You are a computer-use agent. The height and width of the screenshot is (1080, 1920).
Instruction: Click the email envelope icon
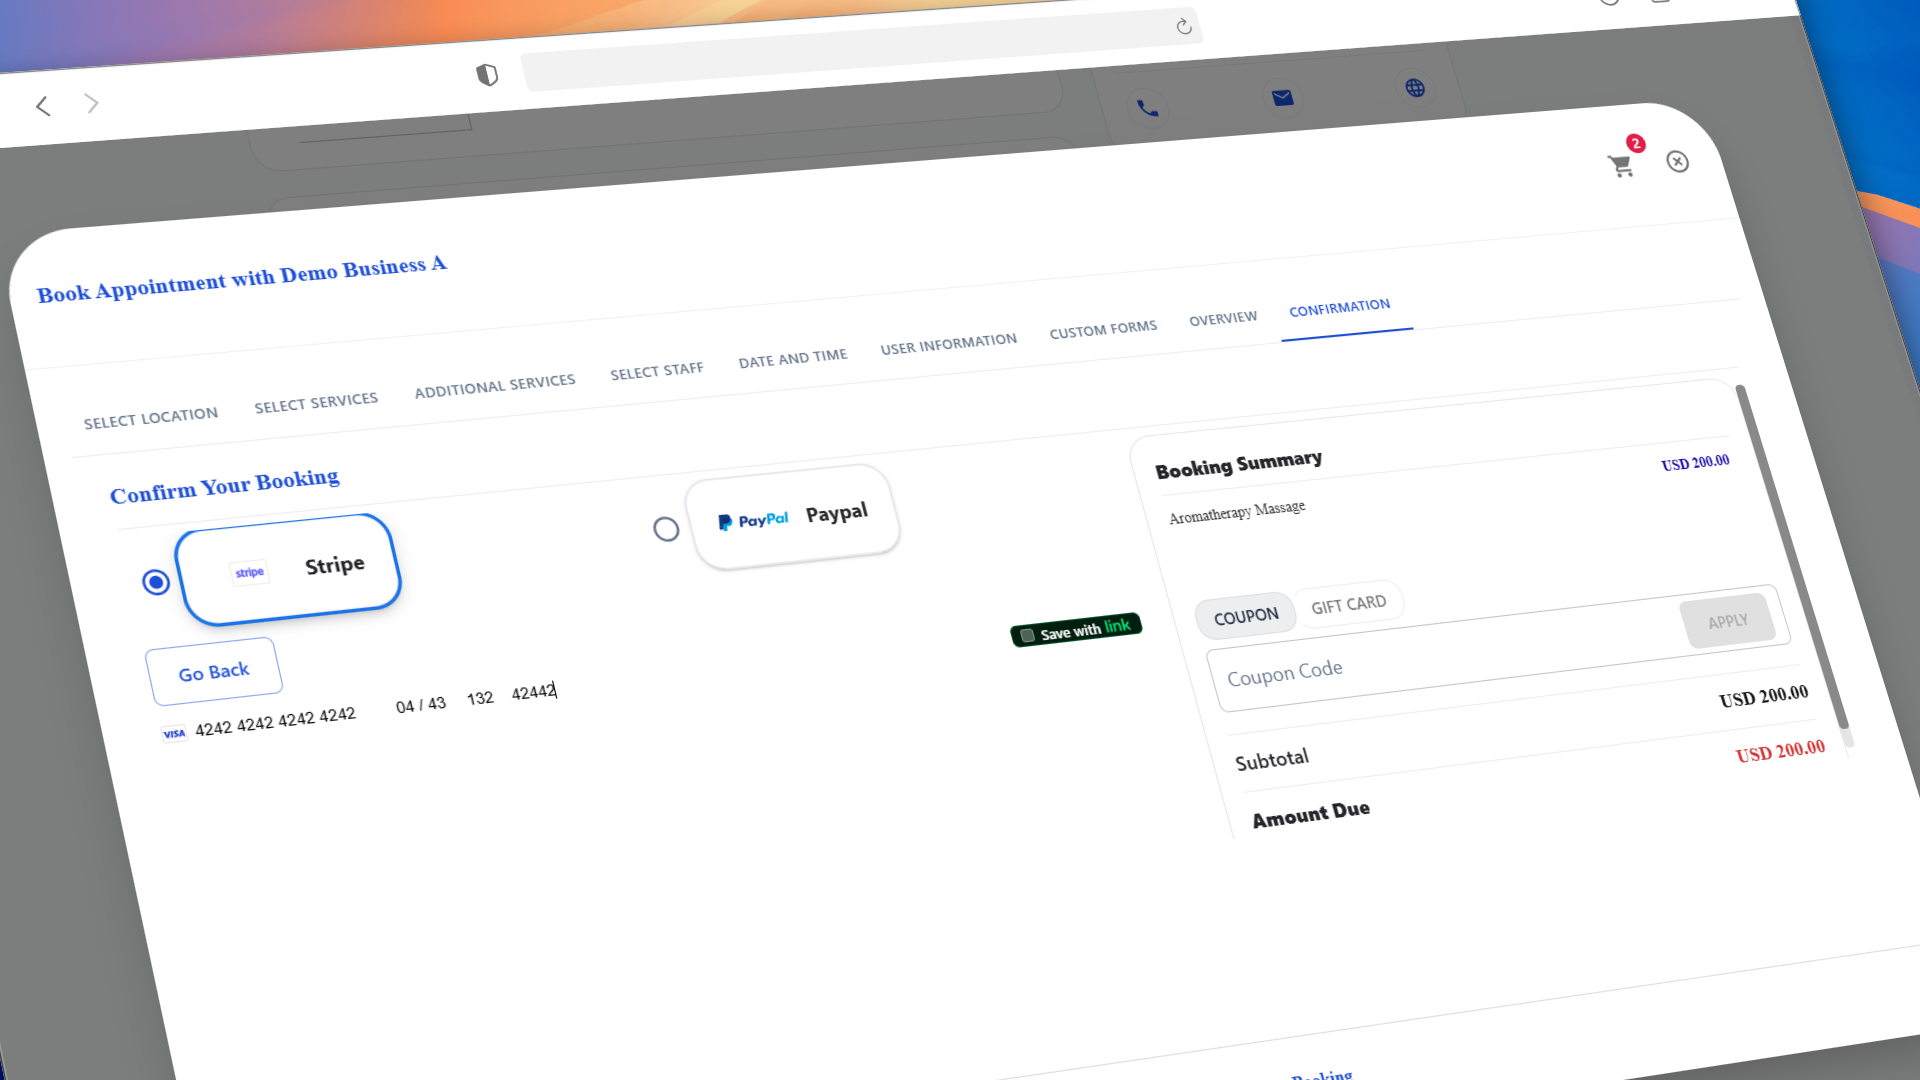point(1282,98)
